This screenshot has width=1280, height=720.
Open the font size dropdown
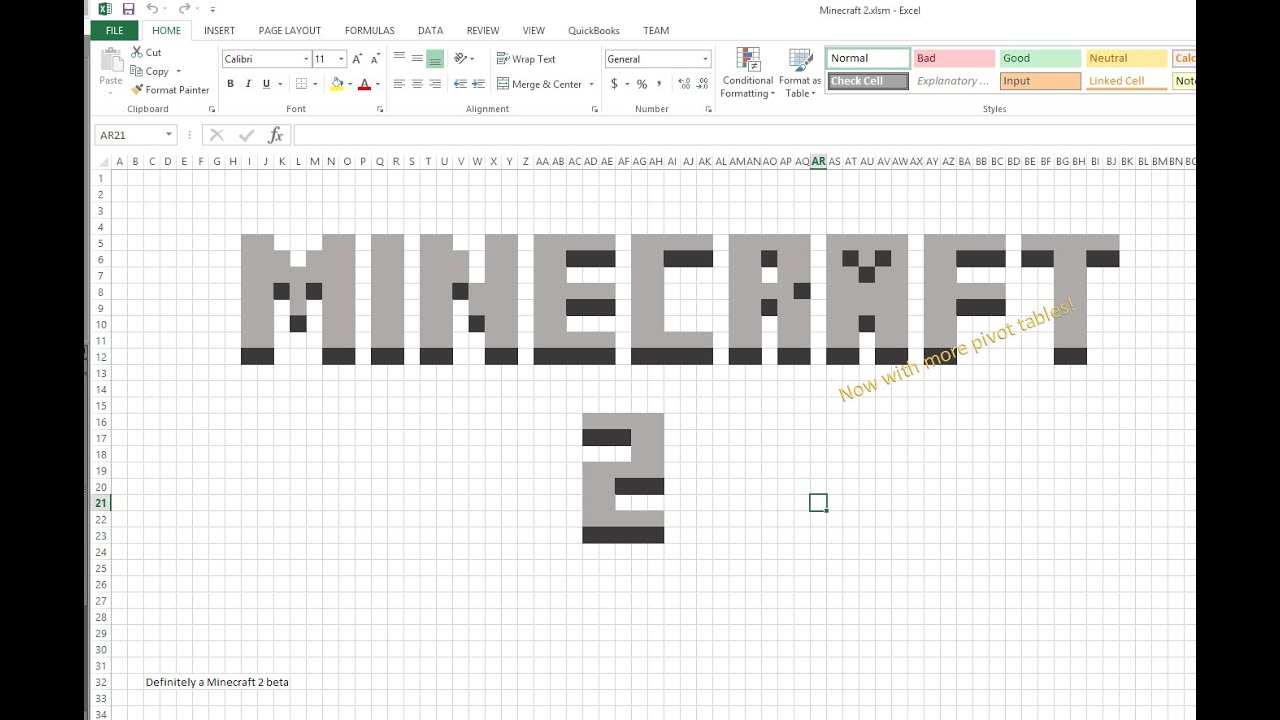click(x=341, y=59)
